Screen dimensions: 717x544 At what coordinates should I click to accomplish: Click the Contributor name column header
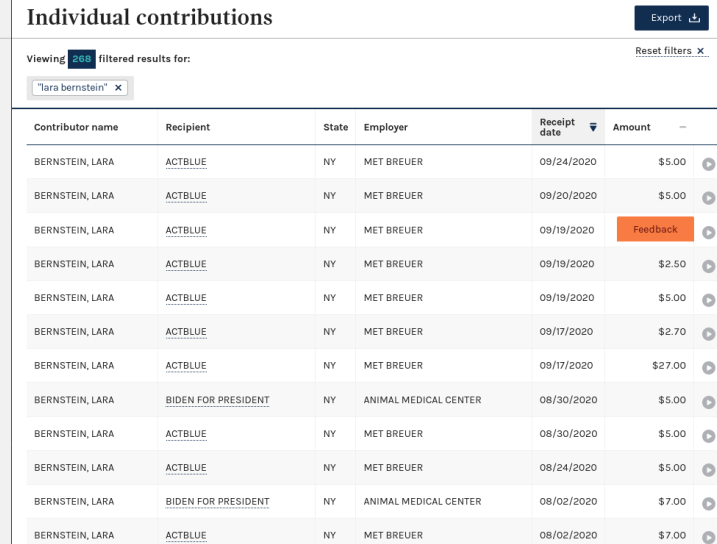76,127
